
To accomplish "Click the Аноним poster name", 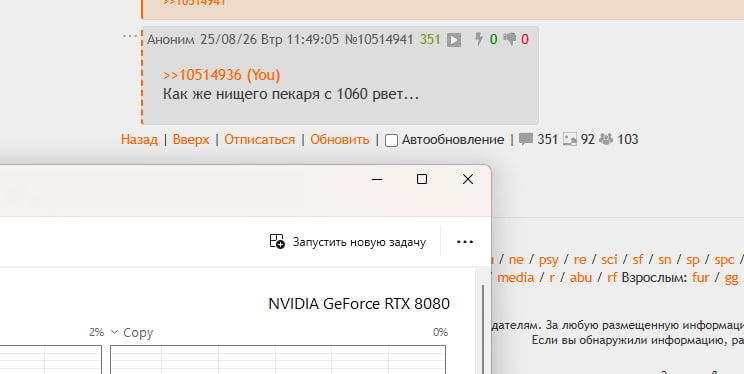I will [171, 39].
